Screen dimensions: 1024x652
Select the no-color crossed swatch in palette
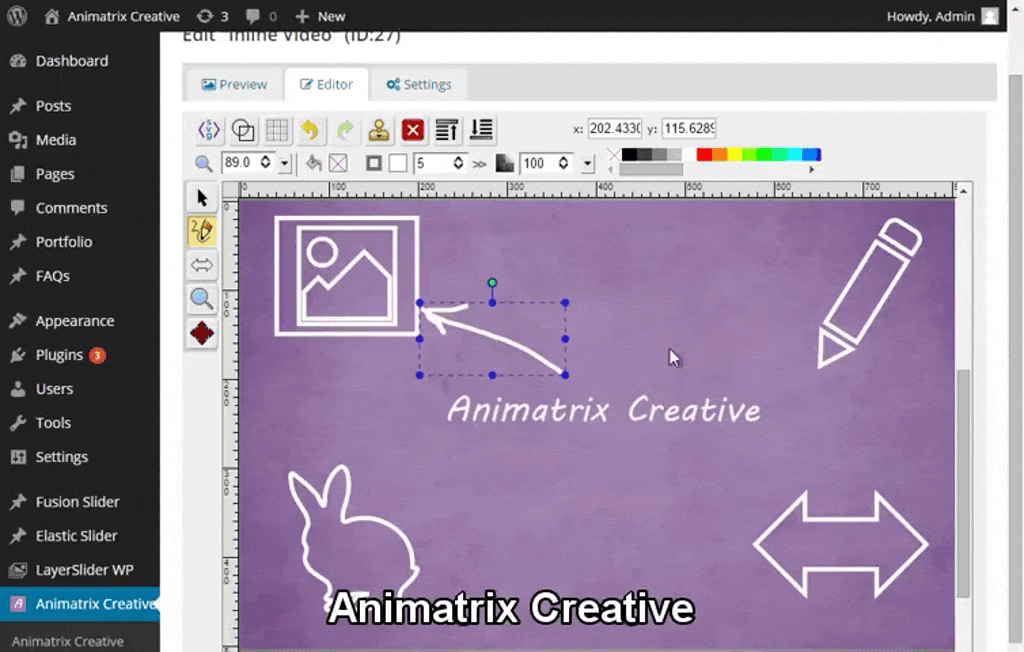(x=613, y=155)
